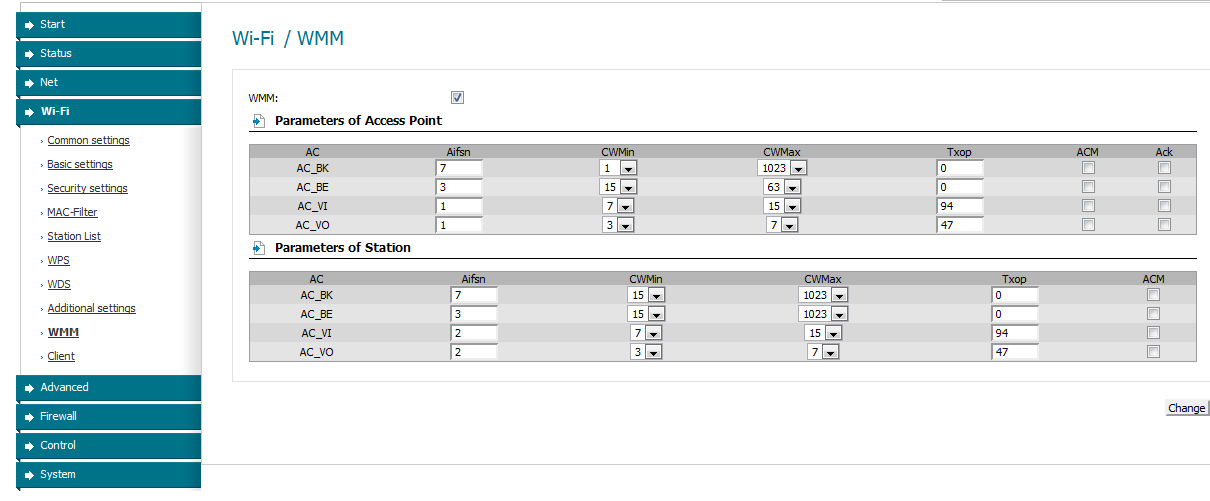The image size is (1210, 501).
Task: Open MAC-Filter page link
Action: point(72,212)
